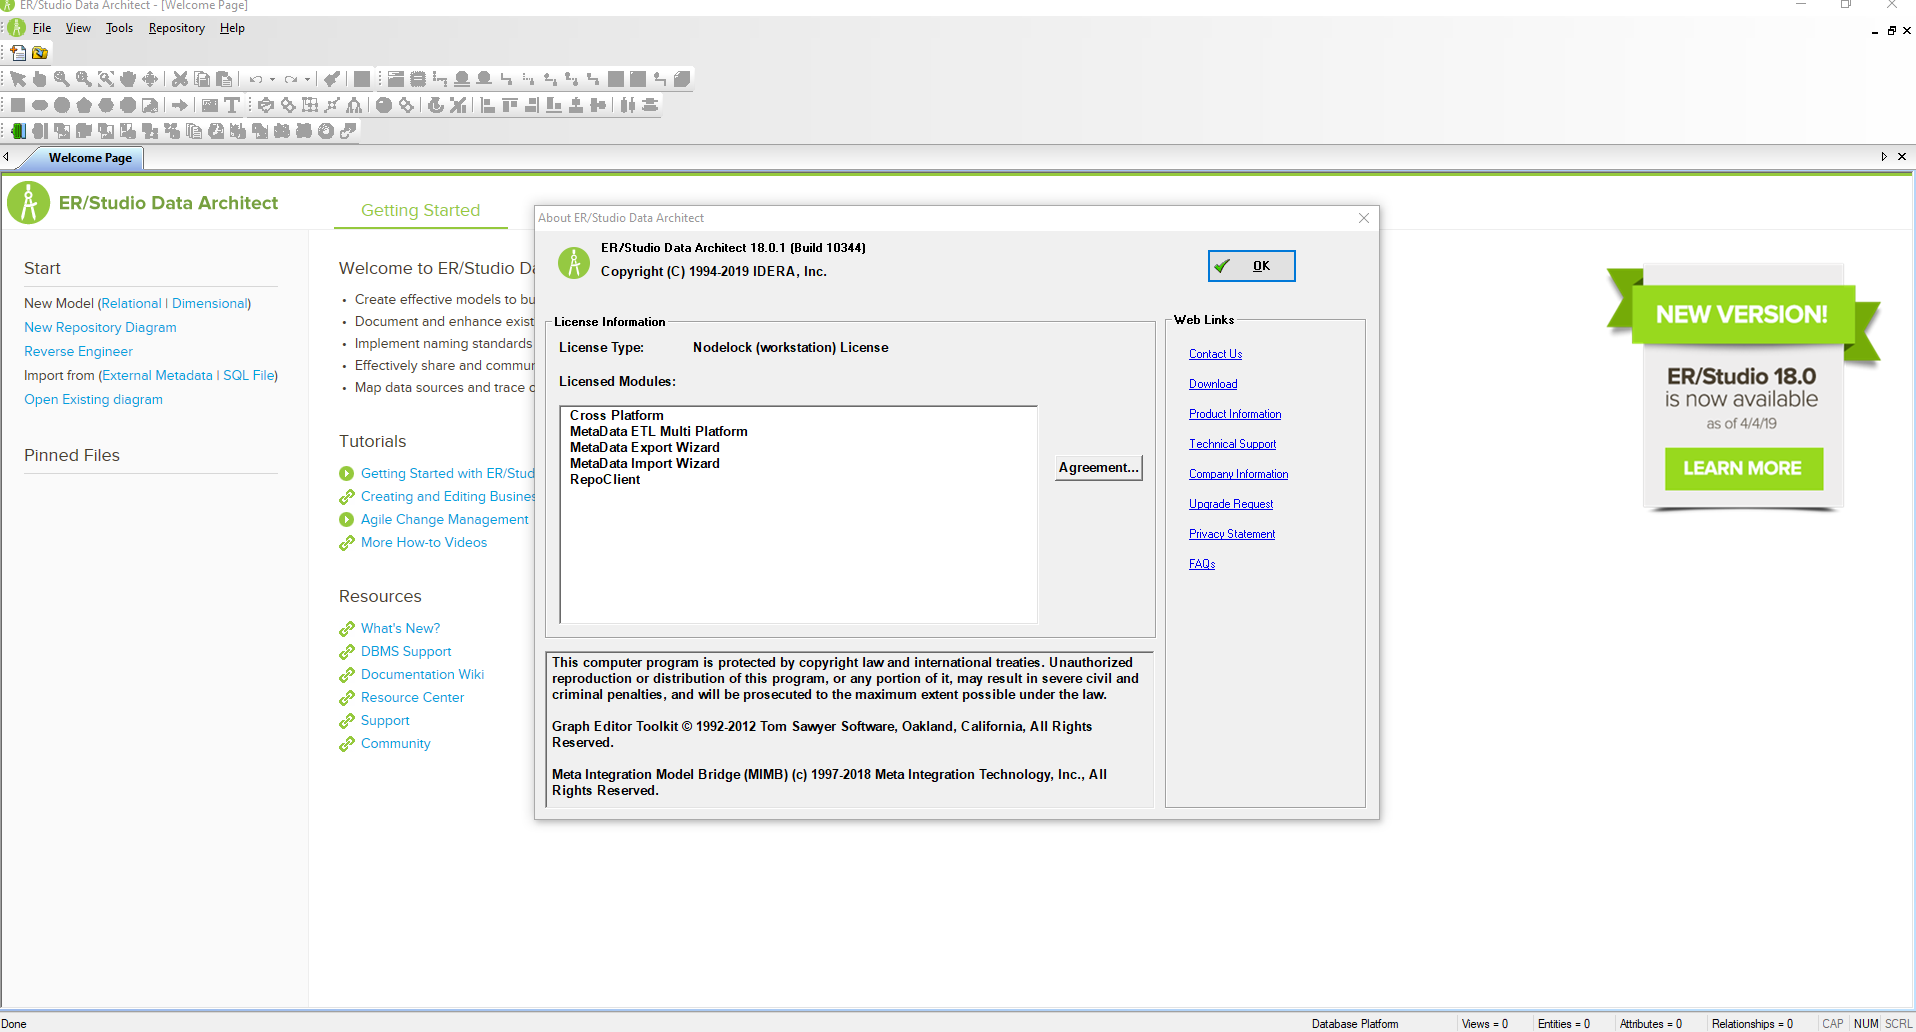Open the Product Information link
Image resolution: width=1916 pixels, height=1032 pixels.
1235,414
